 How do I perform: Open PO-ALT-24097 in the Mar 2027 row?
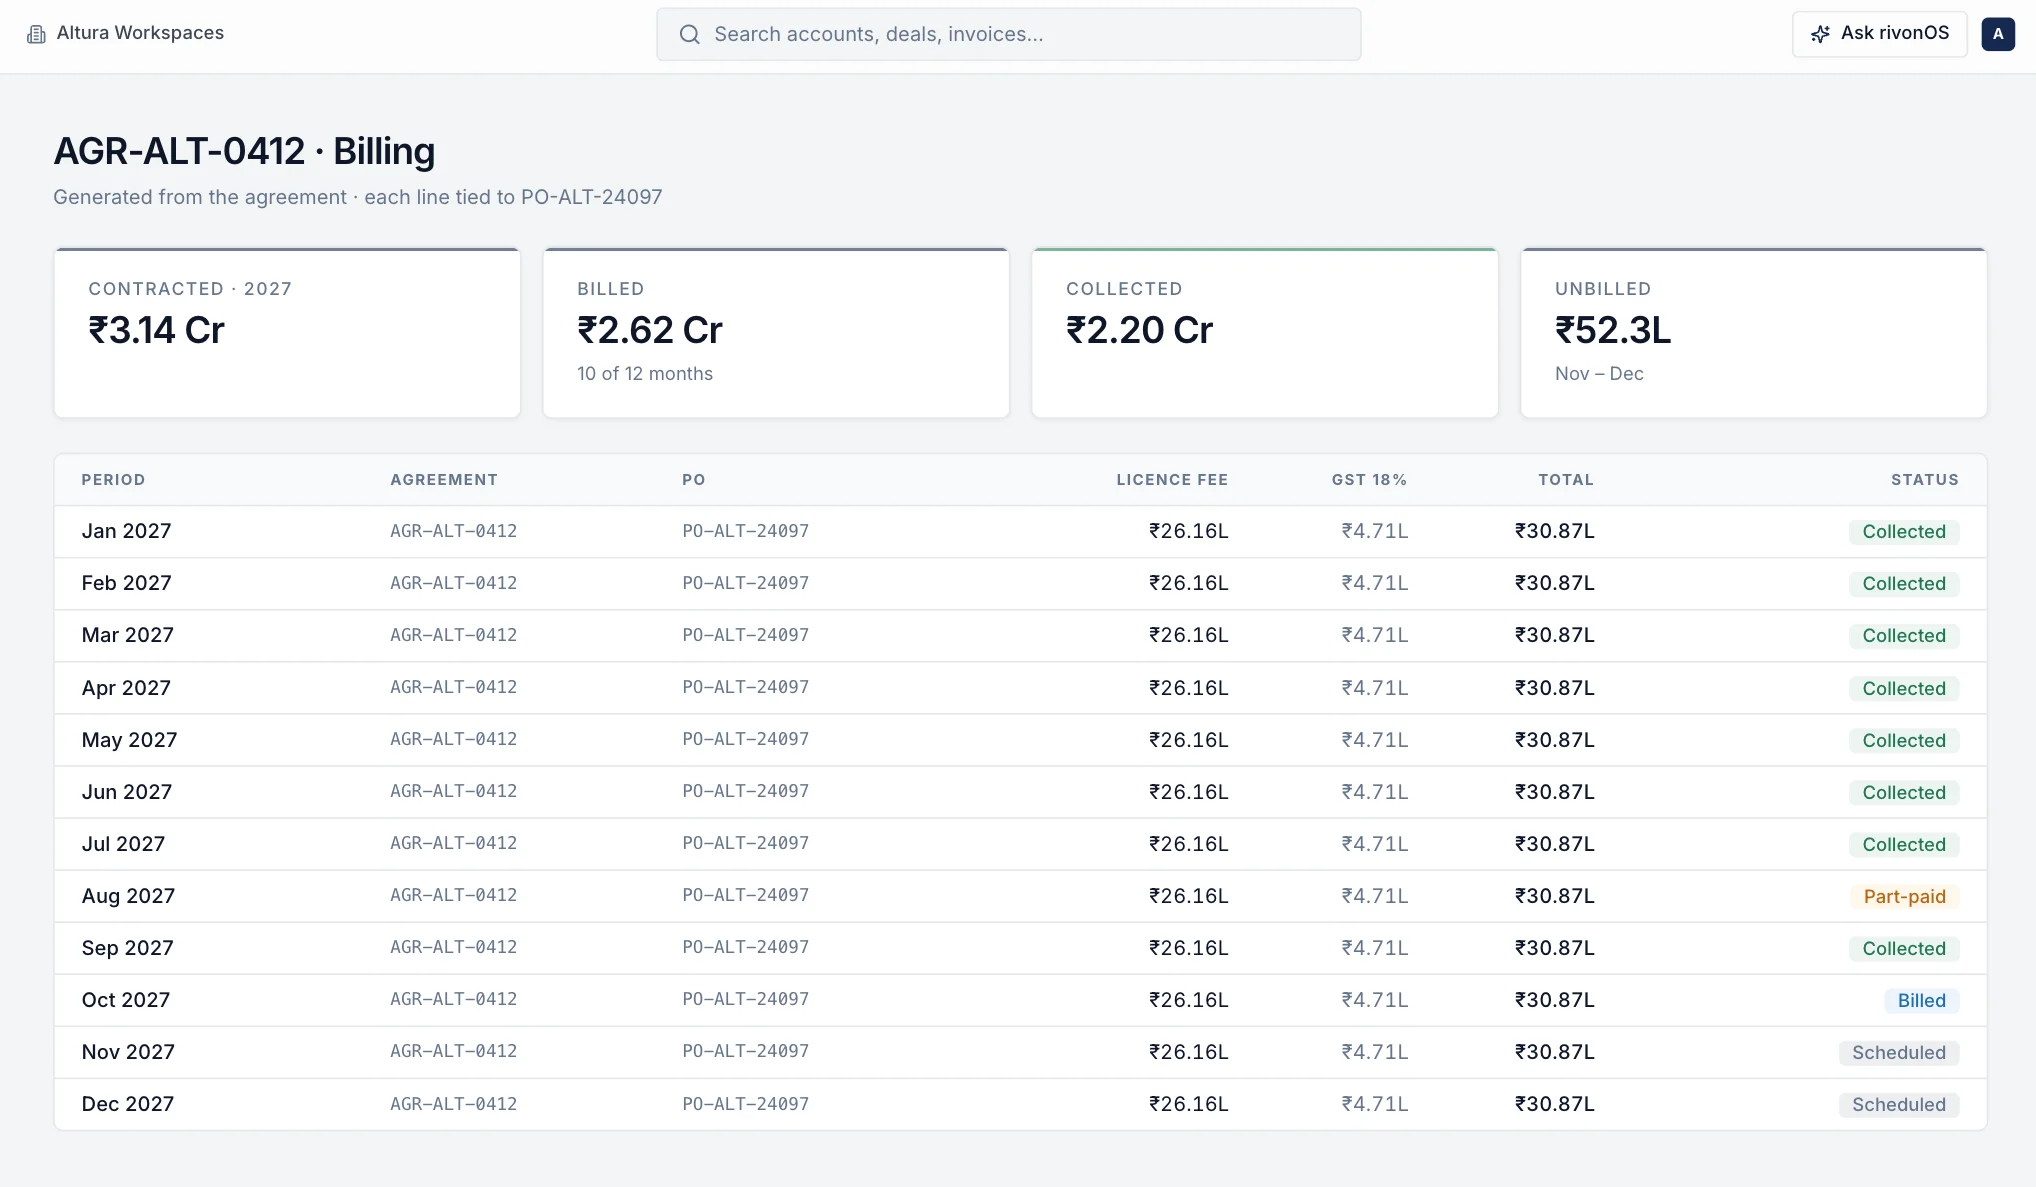746,635
